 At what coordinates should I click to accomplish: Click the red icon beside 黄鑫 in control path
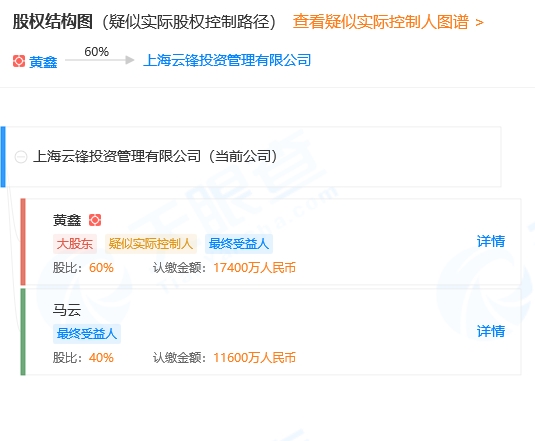[19, 61]
